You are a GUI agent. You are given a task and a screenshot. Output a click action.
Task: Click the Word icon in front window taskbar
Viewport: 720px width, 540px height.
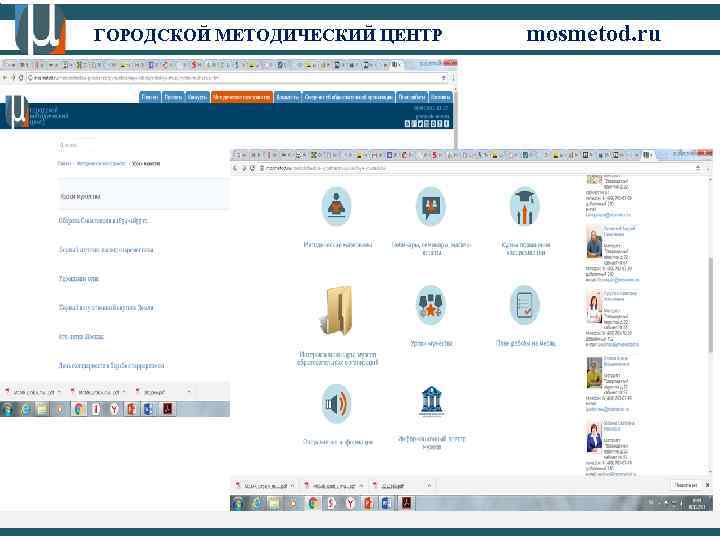[387, 503]
